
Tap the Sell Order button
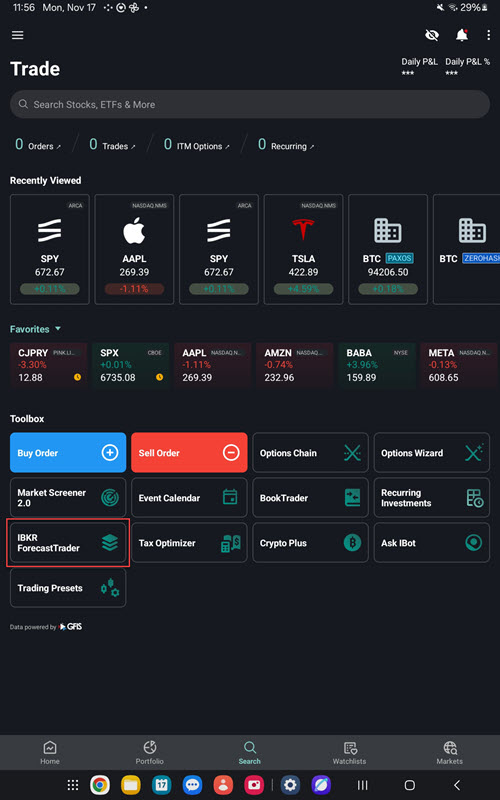click(189, 453)
